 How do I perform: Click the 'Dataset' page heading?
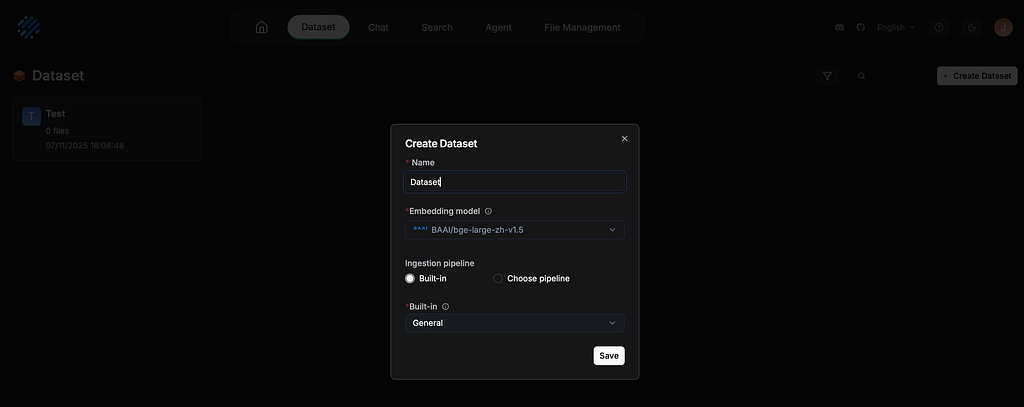(58, 76)
